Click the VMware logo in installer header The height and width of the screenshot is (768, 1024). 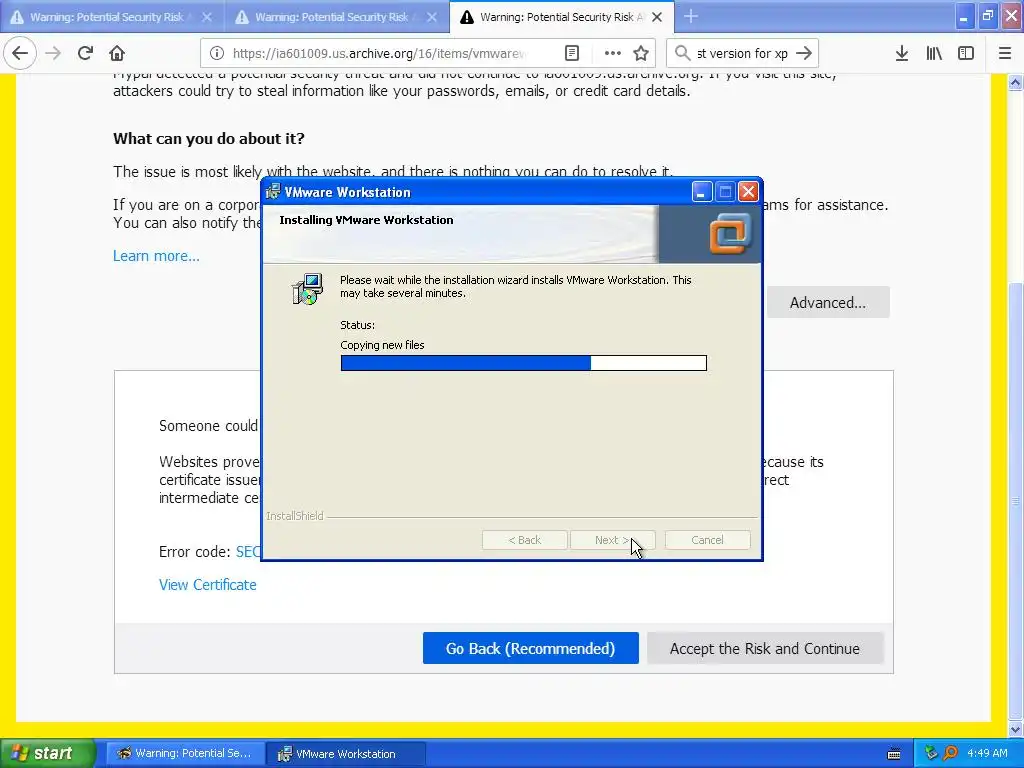(731, 232)
